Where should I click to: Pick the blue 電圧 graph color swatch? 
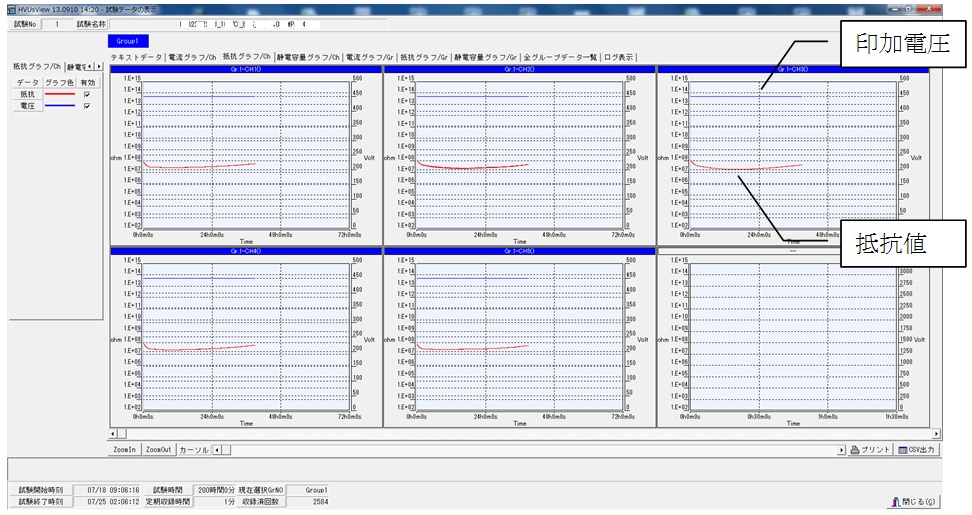60,106
